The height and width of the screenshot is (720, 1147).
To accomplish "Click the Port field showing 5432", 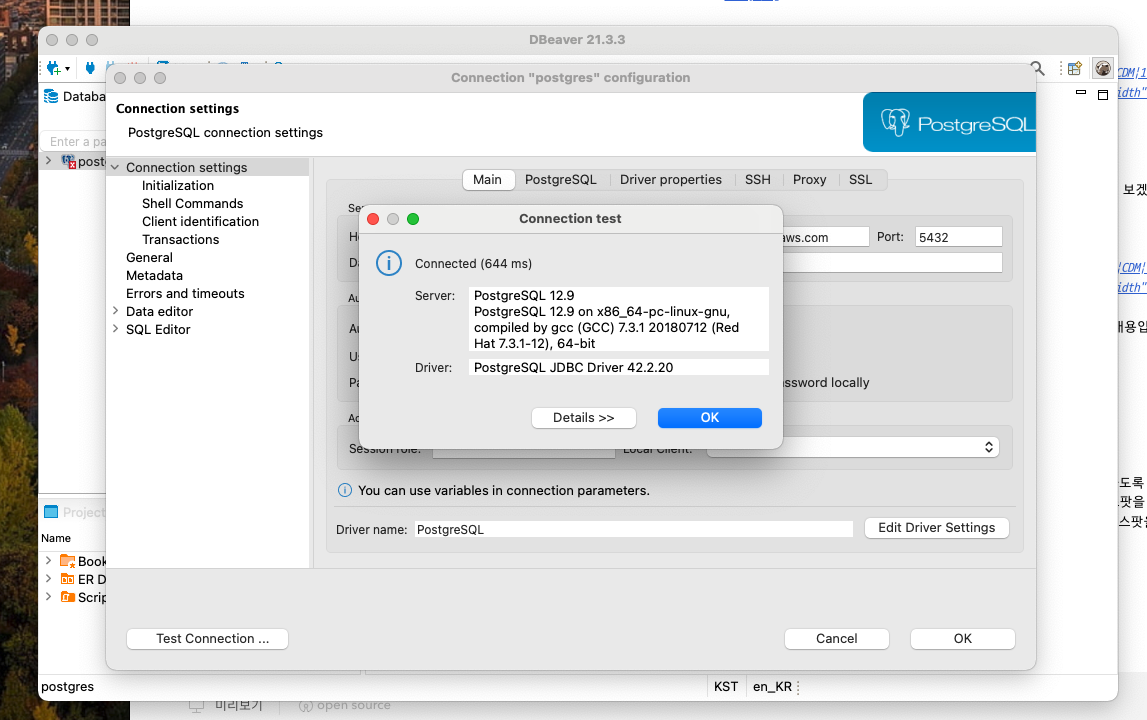I will click(x=958, y=237).
